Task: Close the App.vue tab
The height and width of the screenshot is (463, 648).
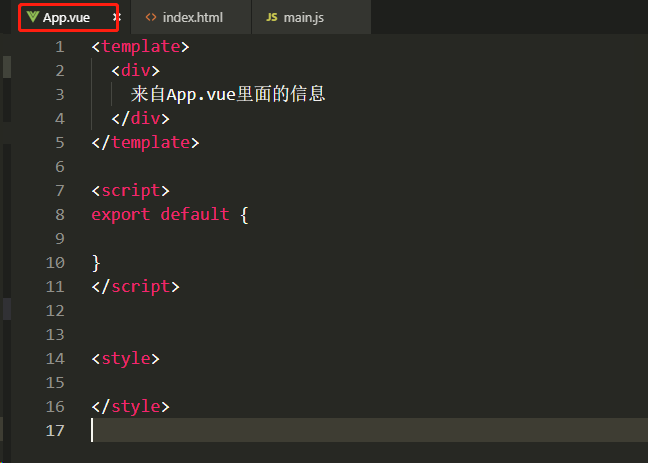Action: pos(117,17)
